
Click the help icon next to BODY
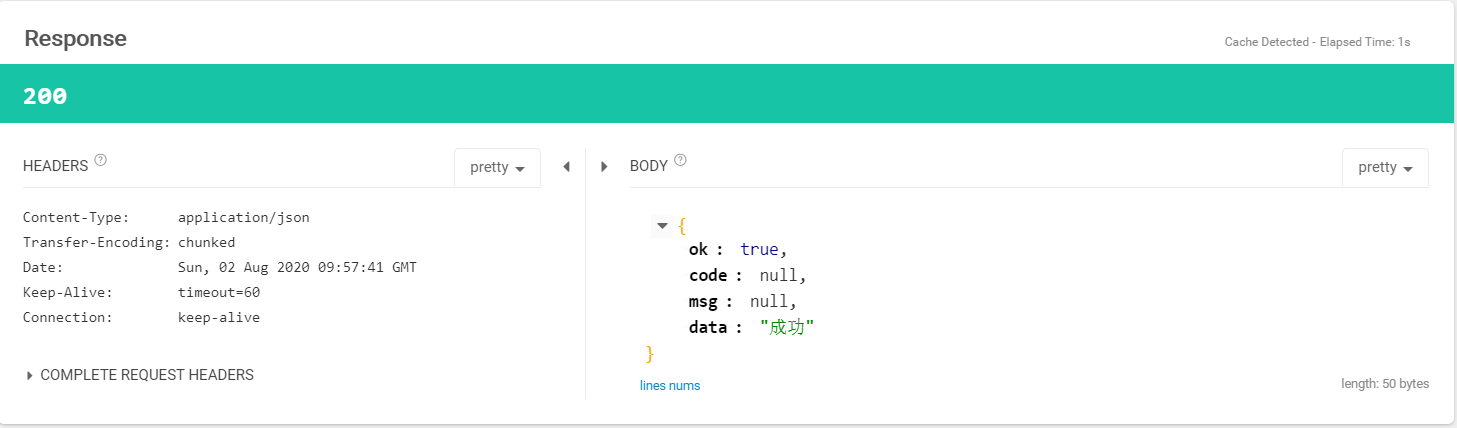pyautogui.click(x=680, y=160)
